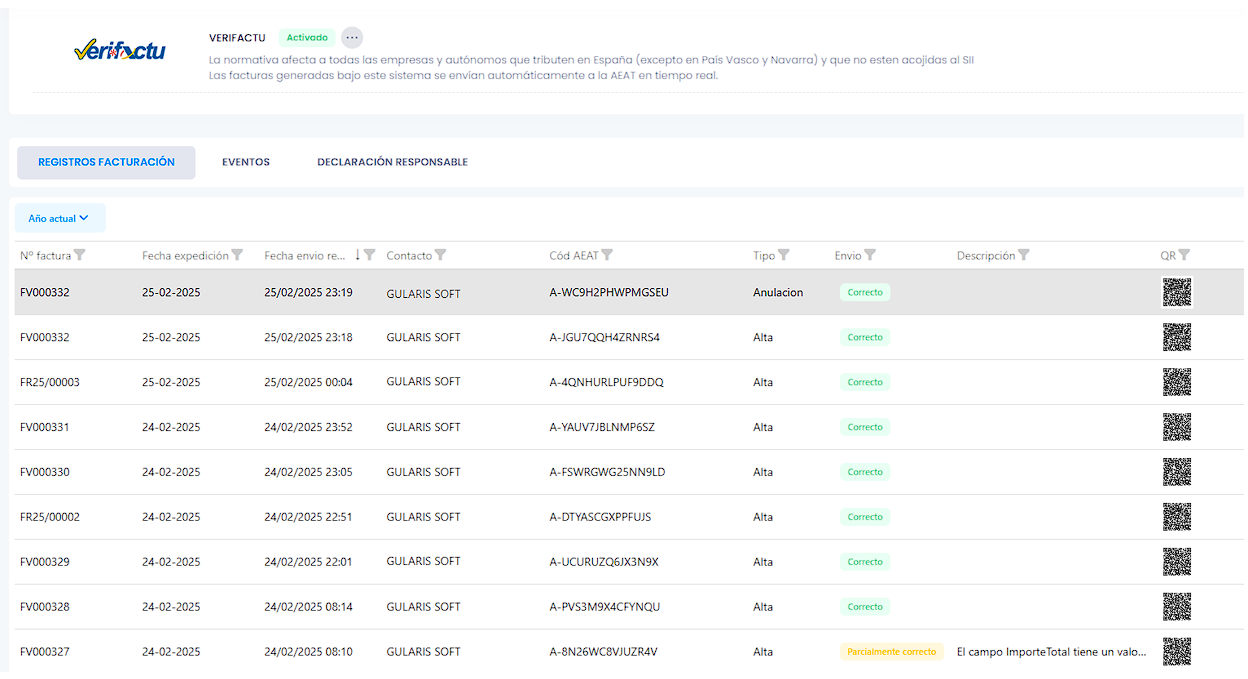This screenshot has height=679, width=1248.
Task: Filter the Descripción column
Action: [x=1024, y=255]
